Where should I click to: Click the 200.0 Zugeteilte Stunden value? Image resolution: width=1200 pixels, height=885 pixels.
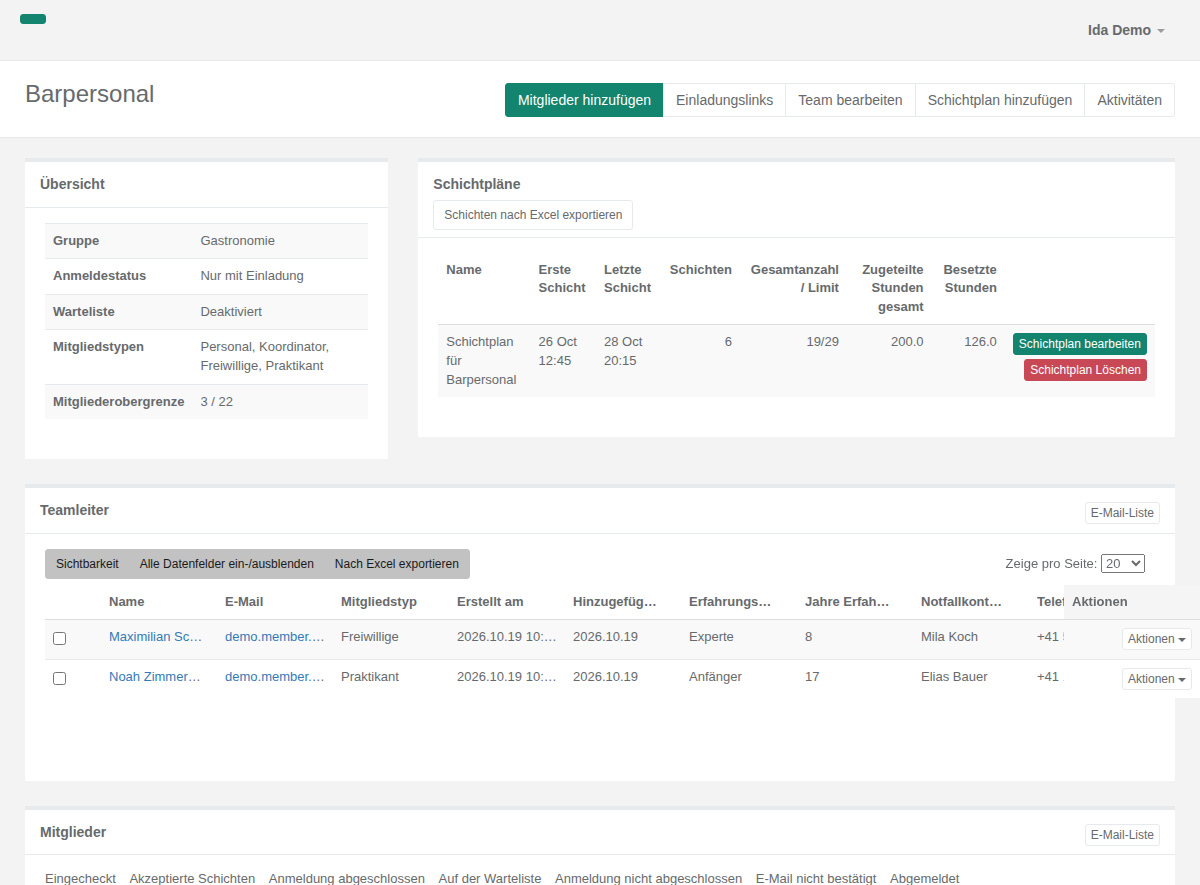[907, 342]
